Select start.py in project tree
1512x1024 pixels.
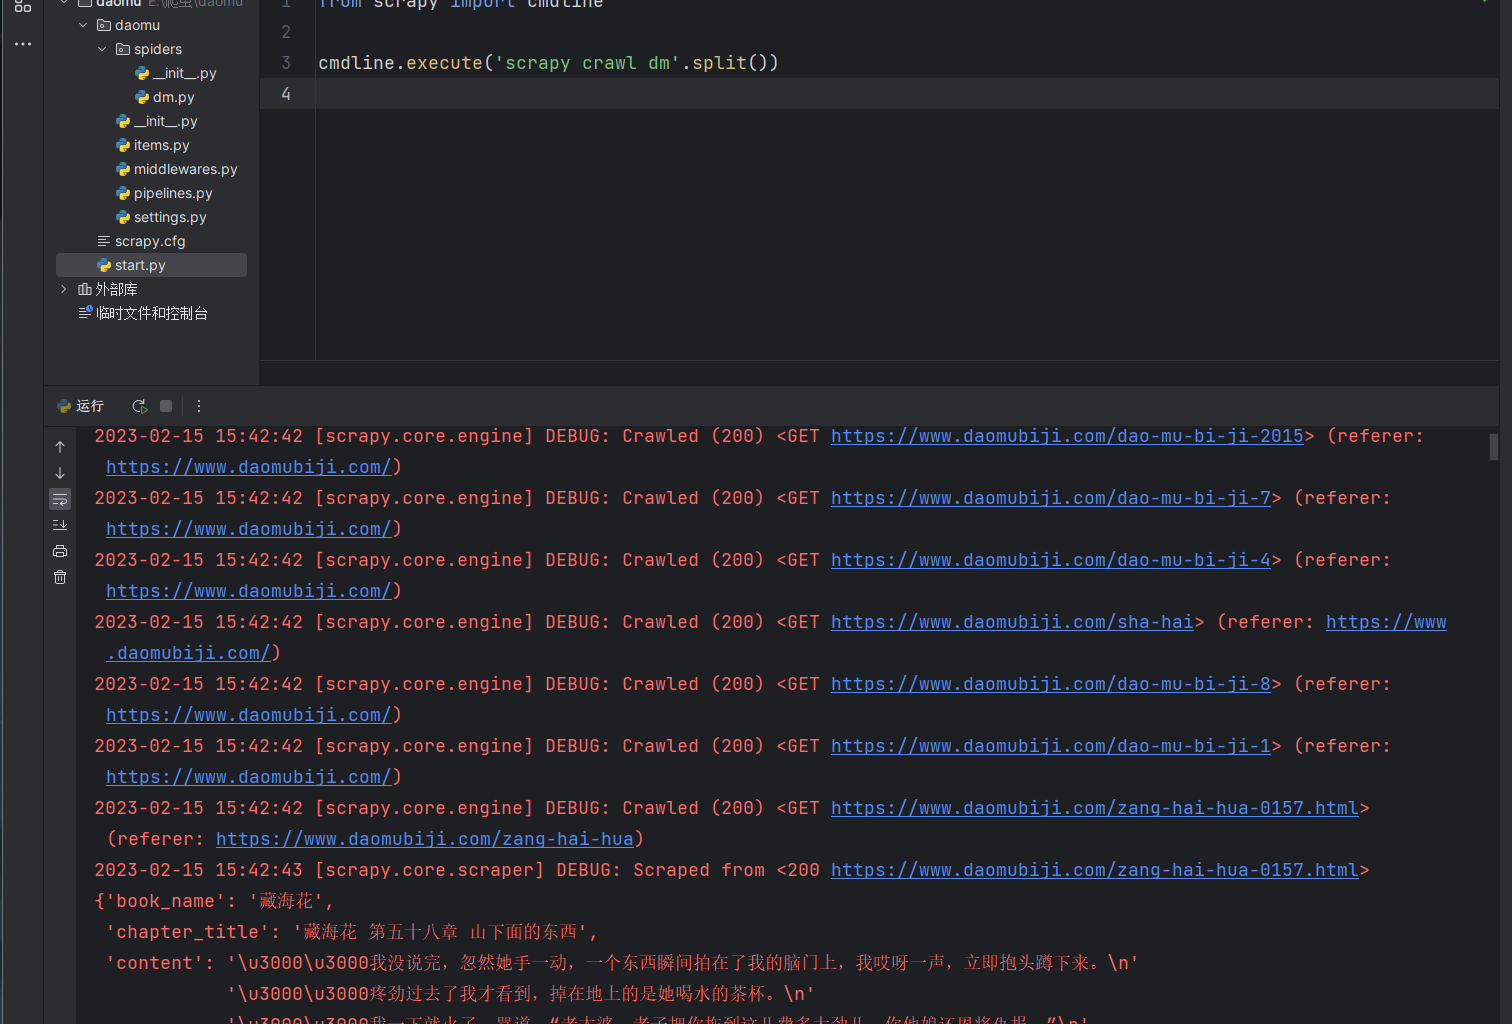click(x=151, y=265)
